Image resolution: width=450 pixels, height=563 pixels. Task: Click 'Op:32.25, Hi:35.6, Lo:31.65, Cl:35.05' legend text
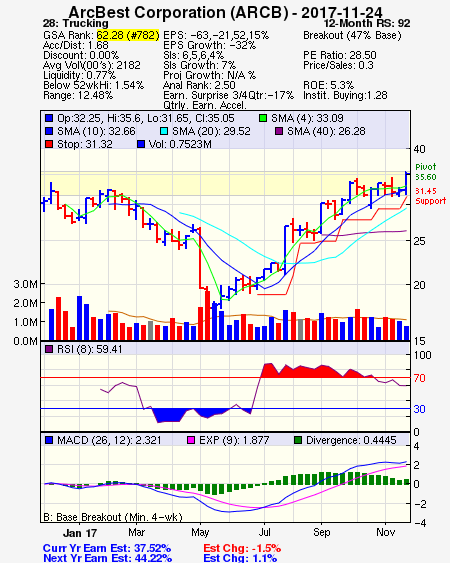[146, 118]
